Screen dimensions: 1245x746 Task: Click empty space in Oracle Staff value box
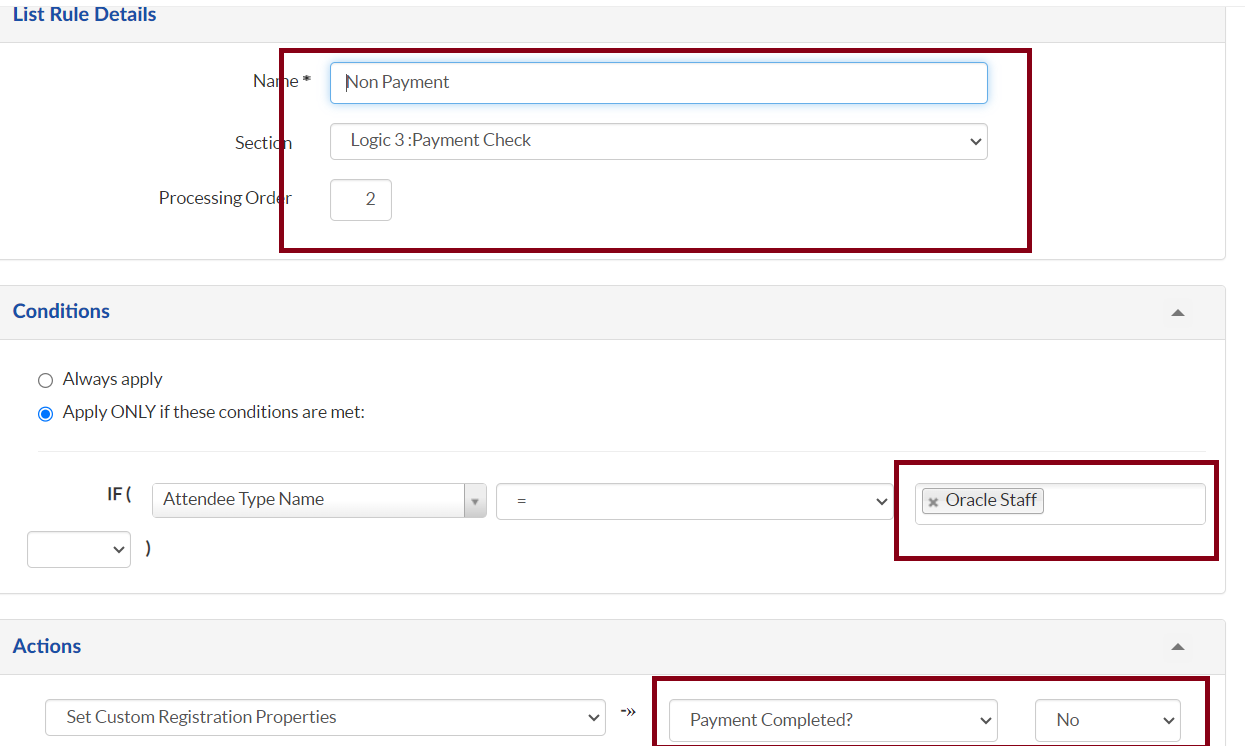1125,503
